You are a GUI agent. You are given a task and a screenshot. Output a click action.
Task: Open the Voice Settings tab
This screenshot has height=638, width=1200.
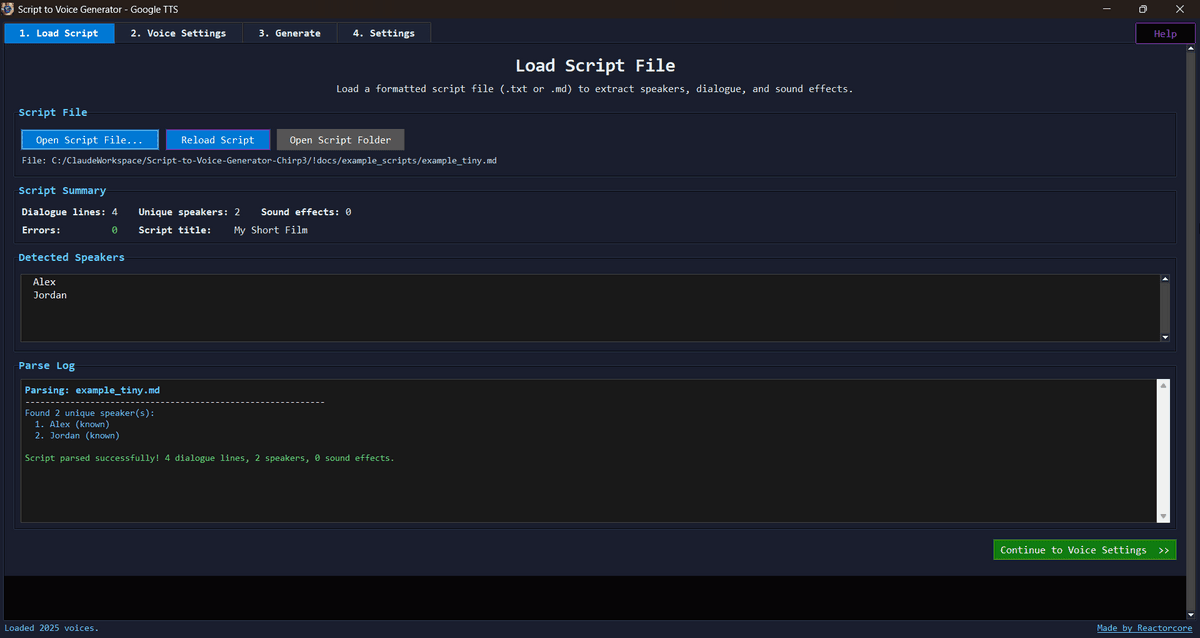point(178,33)
